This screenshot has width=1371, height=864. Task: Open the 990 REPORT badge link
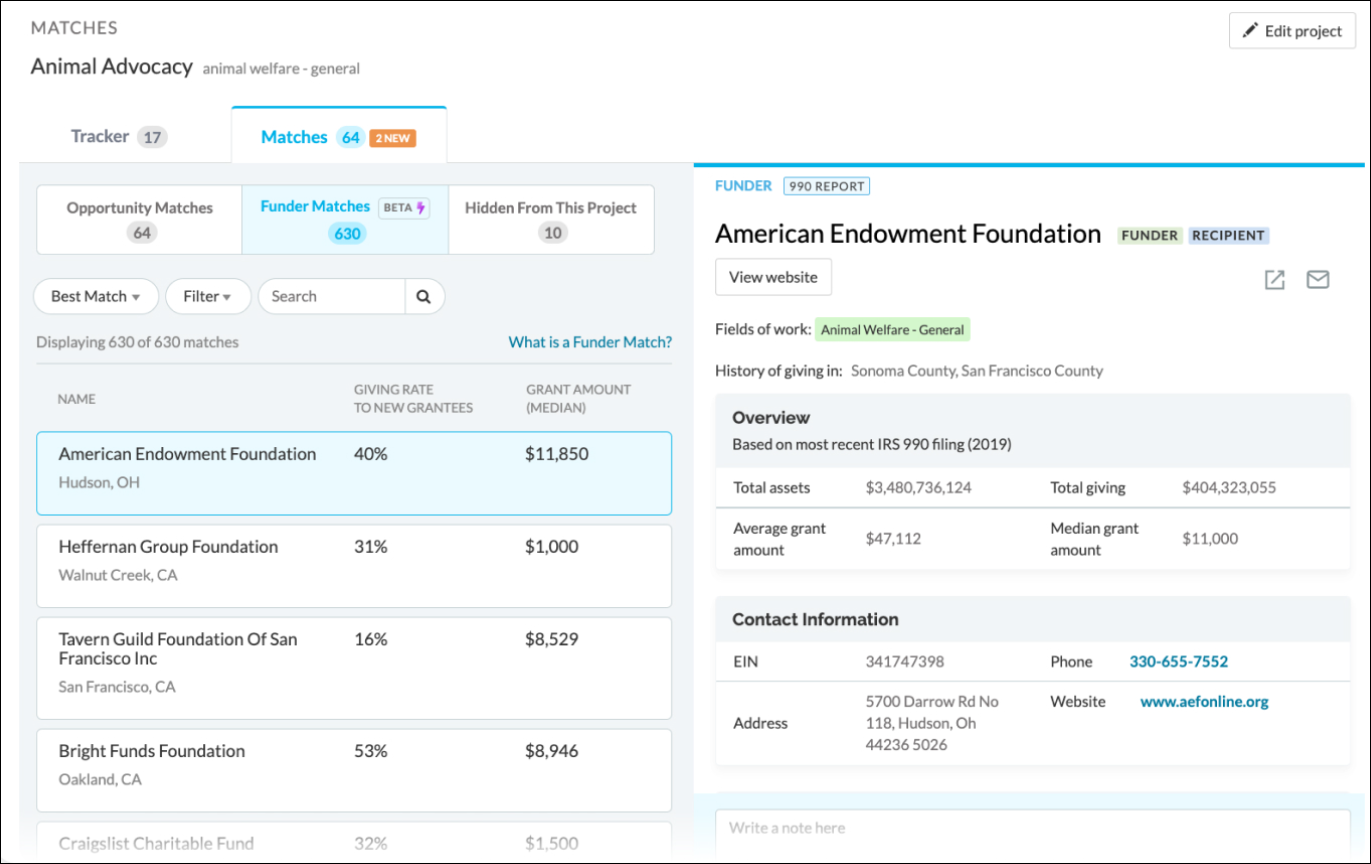point(827,186)
